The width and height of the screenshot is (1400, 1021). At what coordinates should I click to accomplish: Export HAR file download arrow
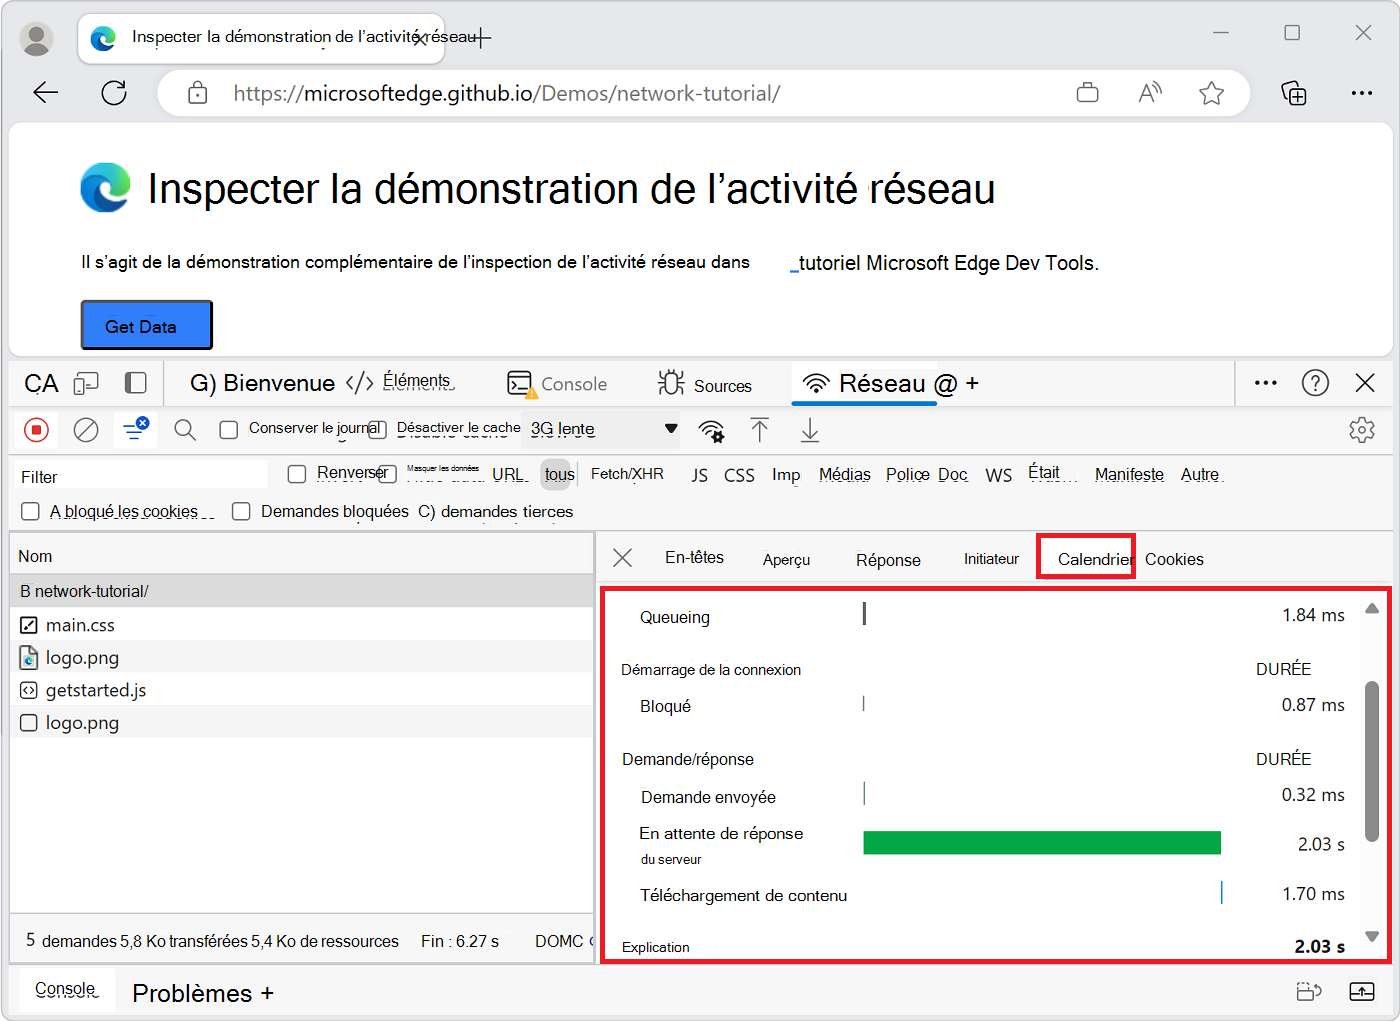coord(810,430)
